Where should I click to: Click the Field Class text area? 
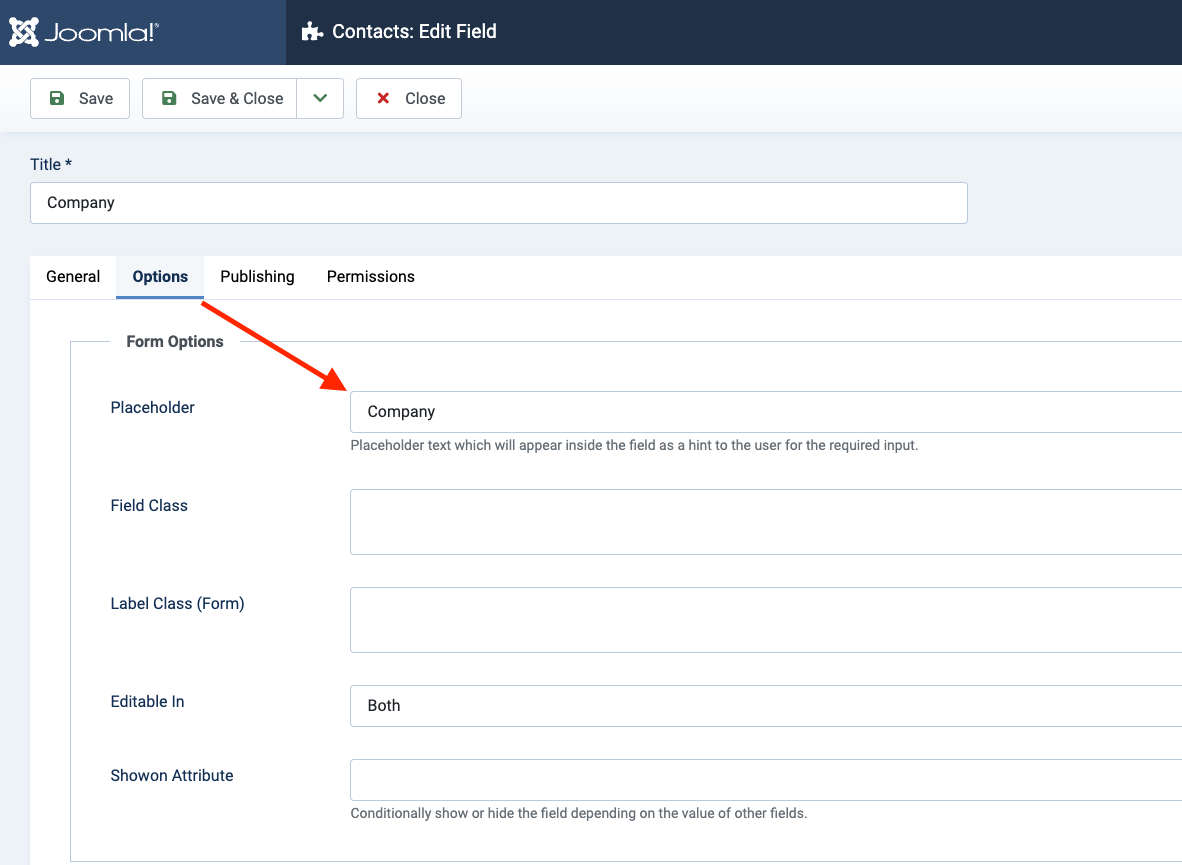(x=765, y=522)
